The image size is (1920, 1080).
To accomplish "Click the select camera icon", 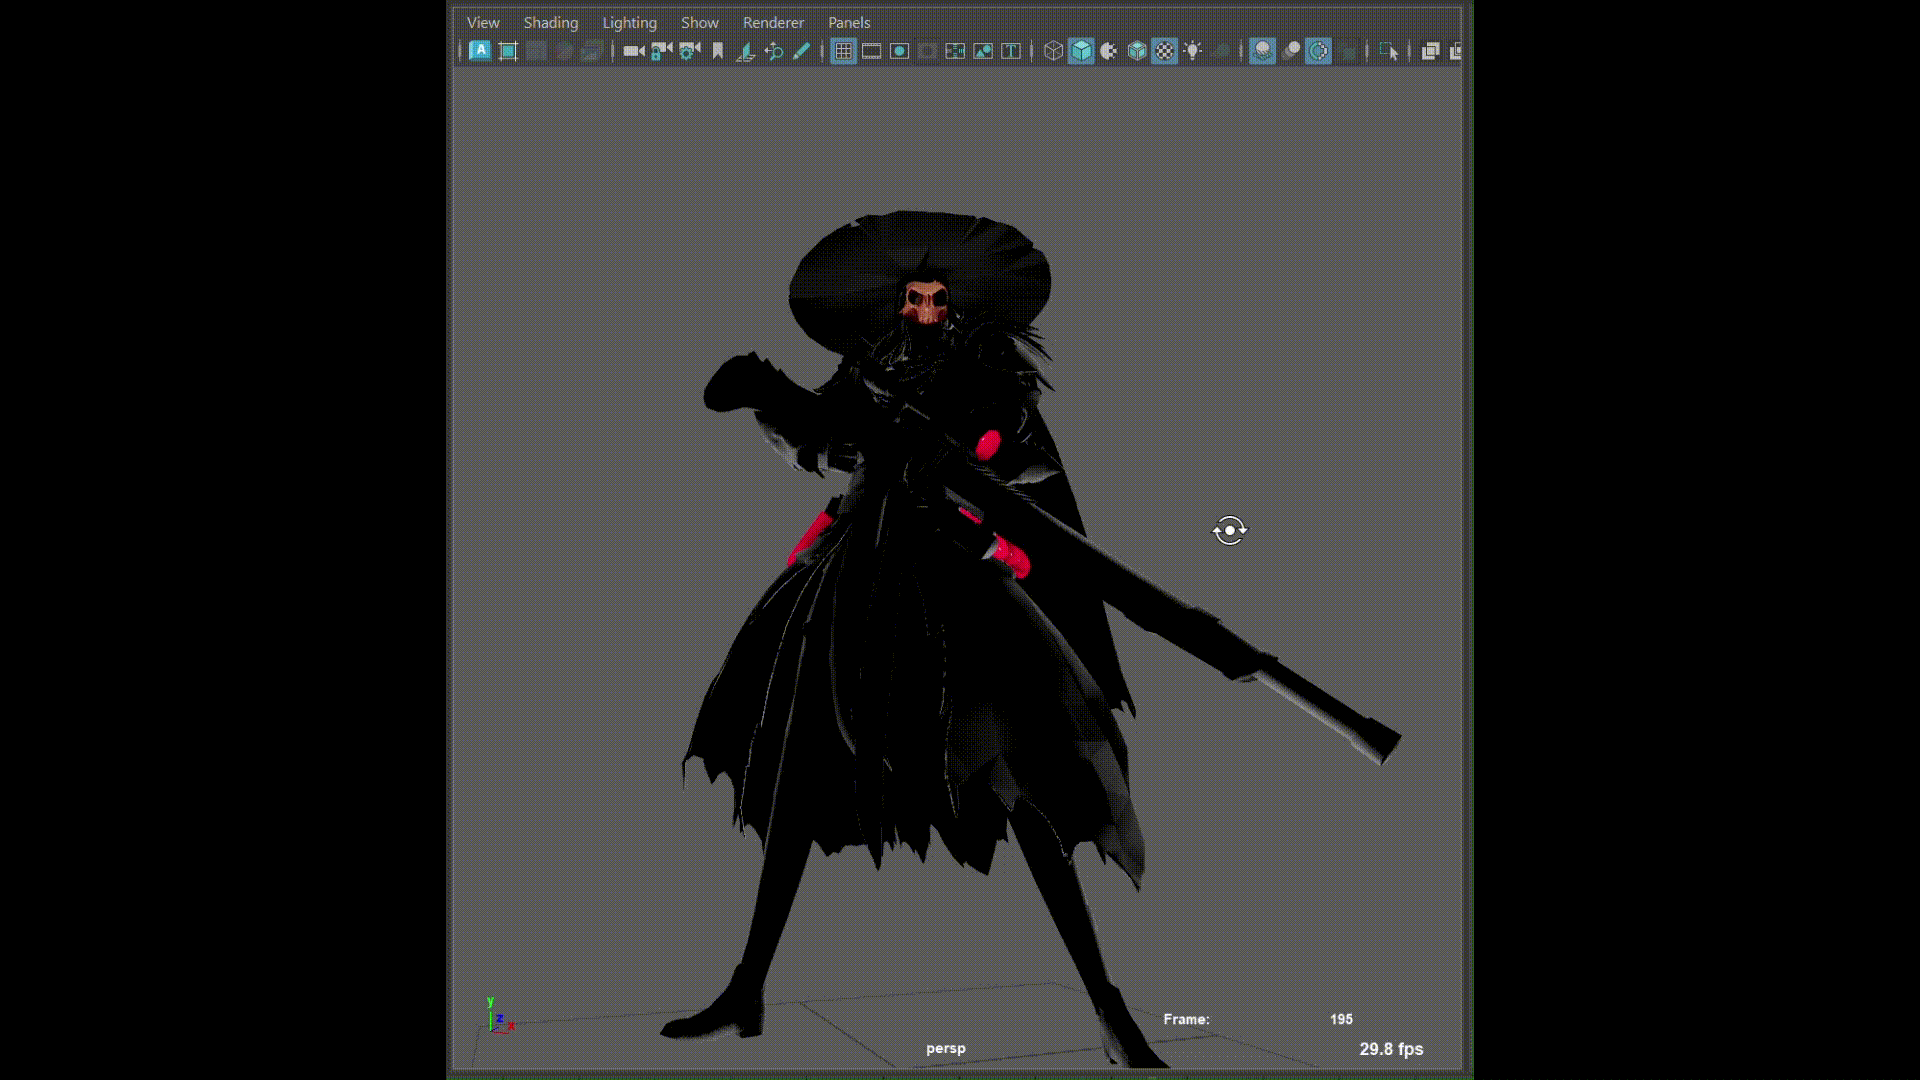I will [633, 51].
